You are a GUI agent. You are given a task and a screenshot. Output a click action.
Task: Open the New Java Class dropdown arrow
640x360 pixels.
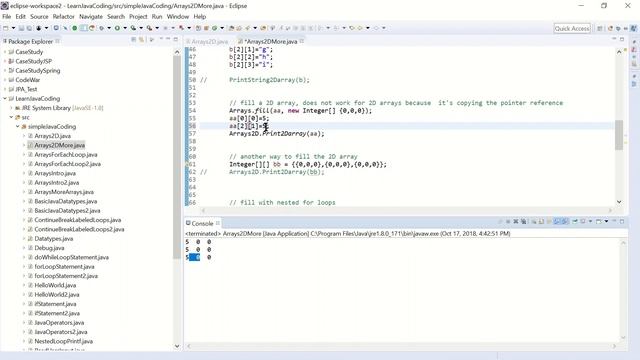click(x=222, y=28)
